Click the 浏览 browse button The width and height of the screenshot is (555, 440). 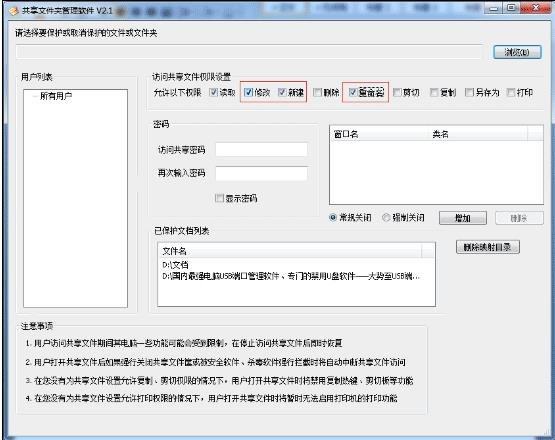coord(517,52)
